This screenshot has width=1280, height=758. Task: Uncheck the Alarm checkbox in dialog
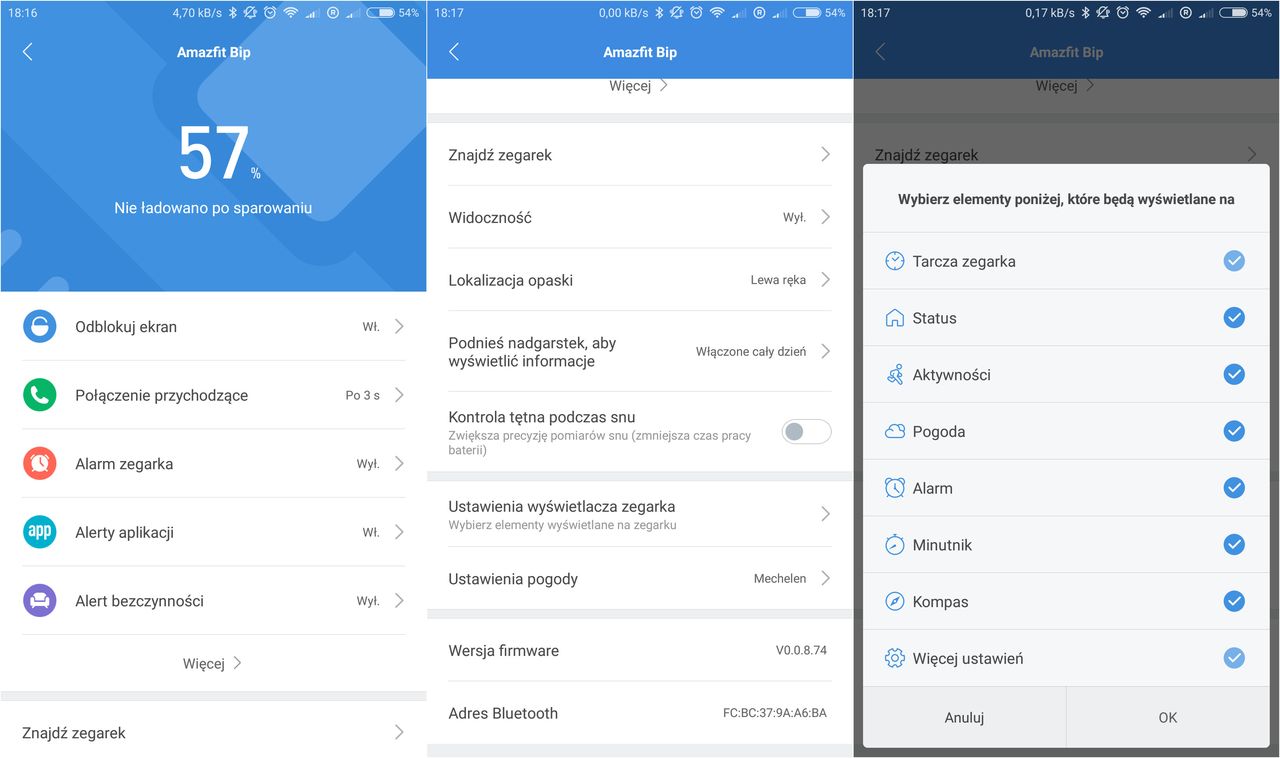[x=1234, y=488]
